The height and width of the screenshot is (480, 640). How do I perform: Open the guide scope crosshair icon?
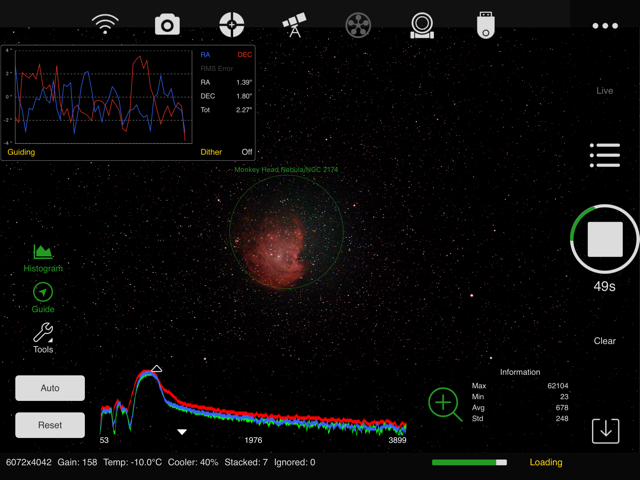point(231,24)
